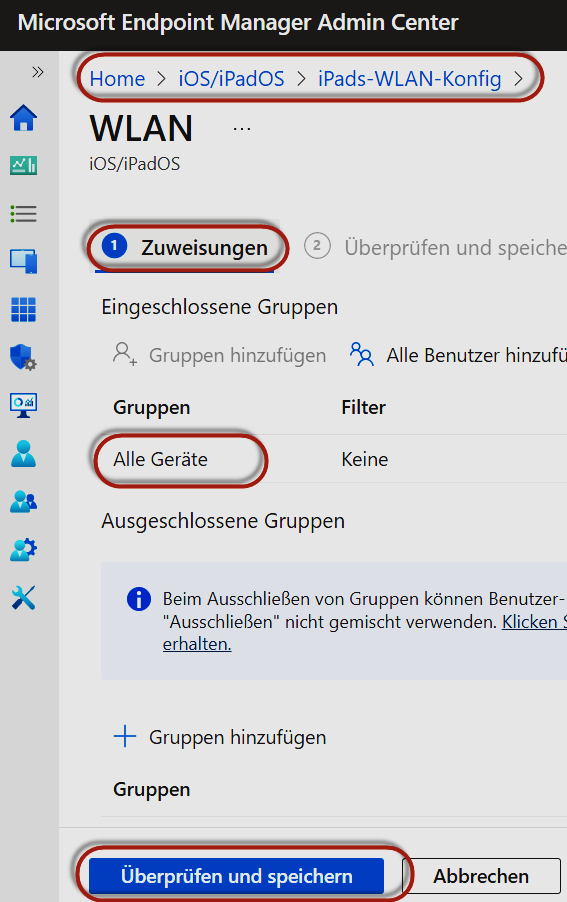Open Endpoint security shield icon
Viewport: 567px width, 902px height.
coord(24,357)
